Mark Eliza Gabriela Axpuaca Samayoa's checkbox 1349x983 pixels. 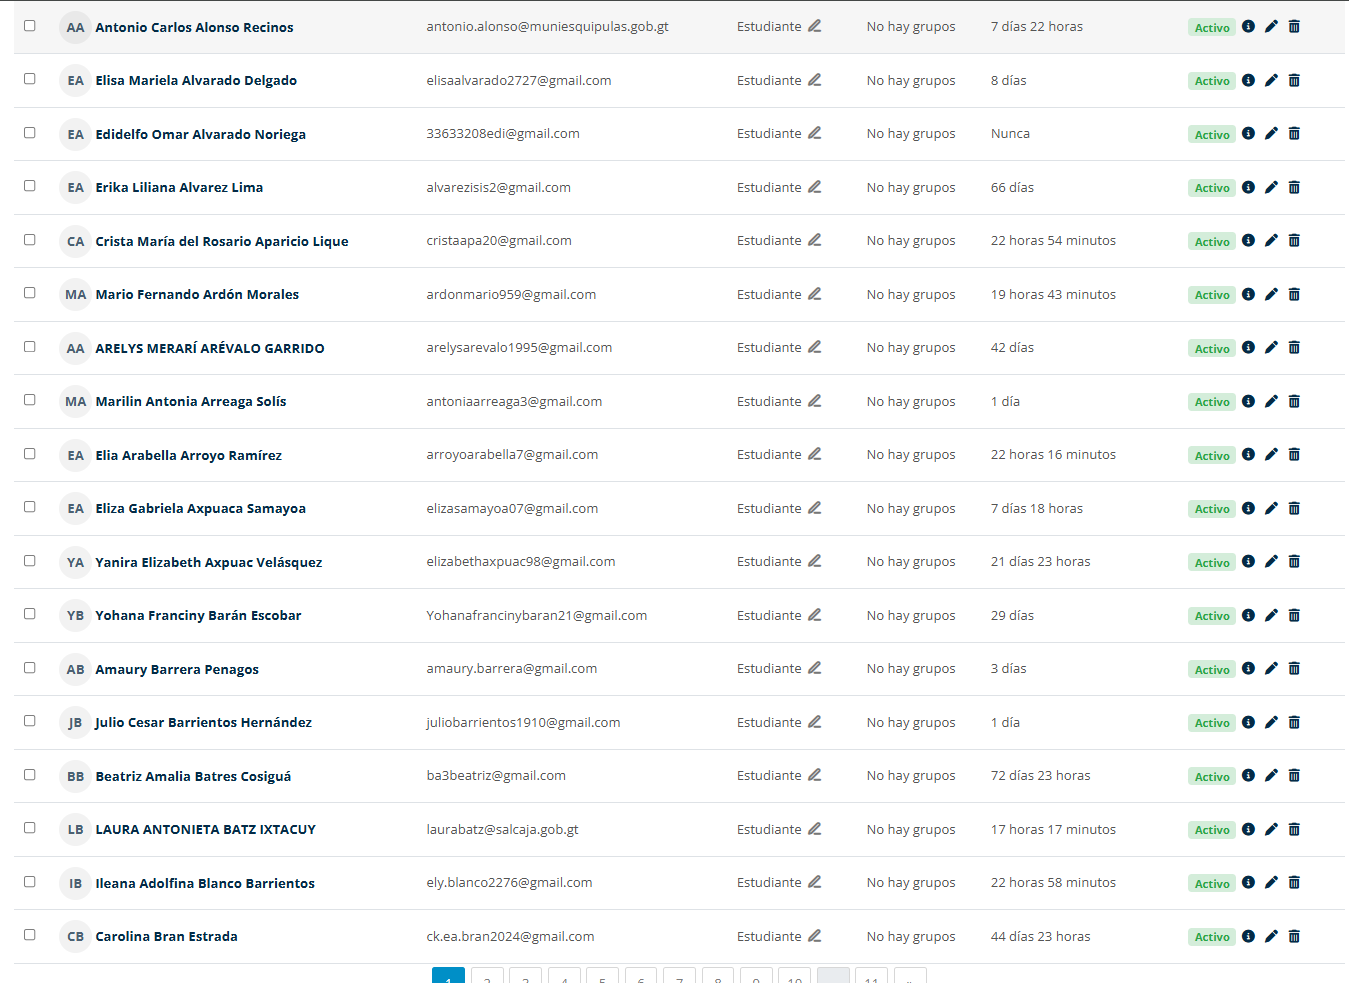[30, 507]
